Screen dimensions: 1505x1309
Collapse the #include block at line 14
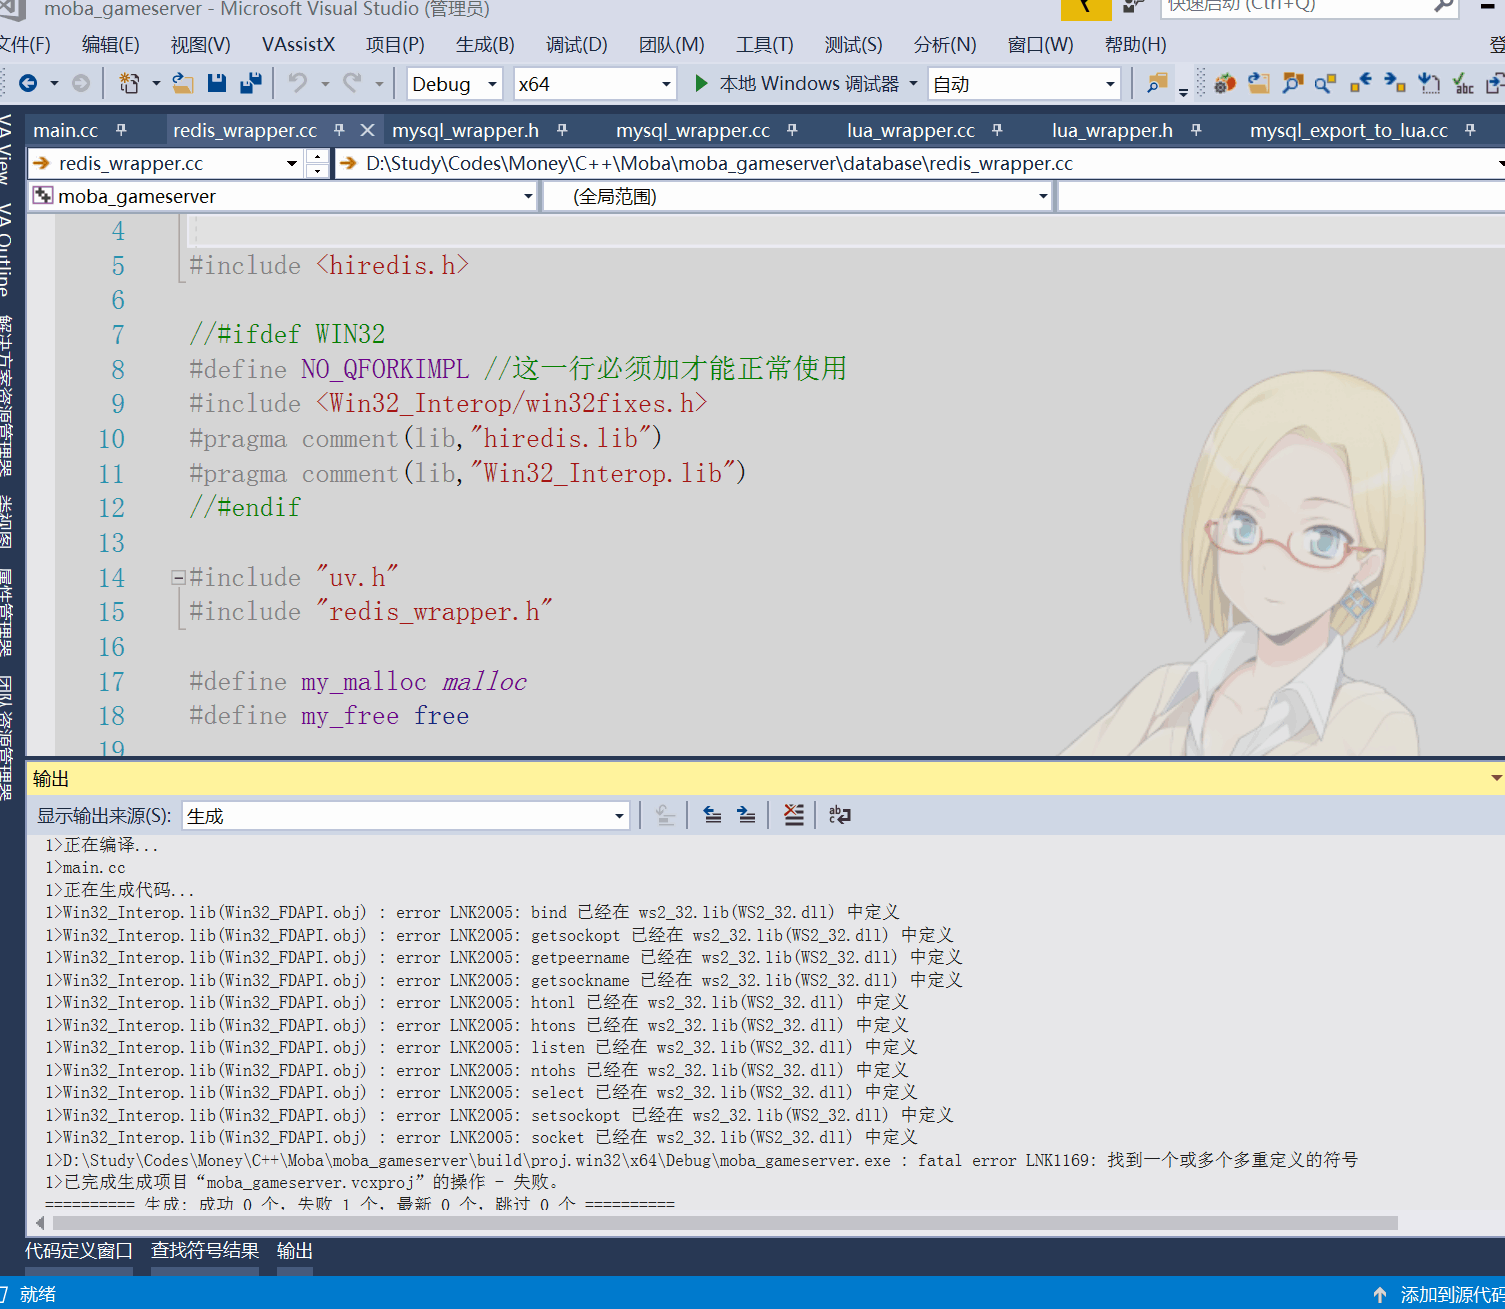pyautogui.click(x=178, y=577)
